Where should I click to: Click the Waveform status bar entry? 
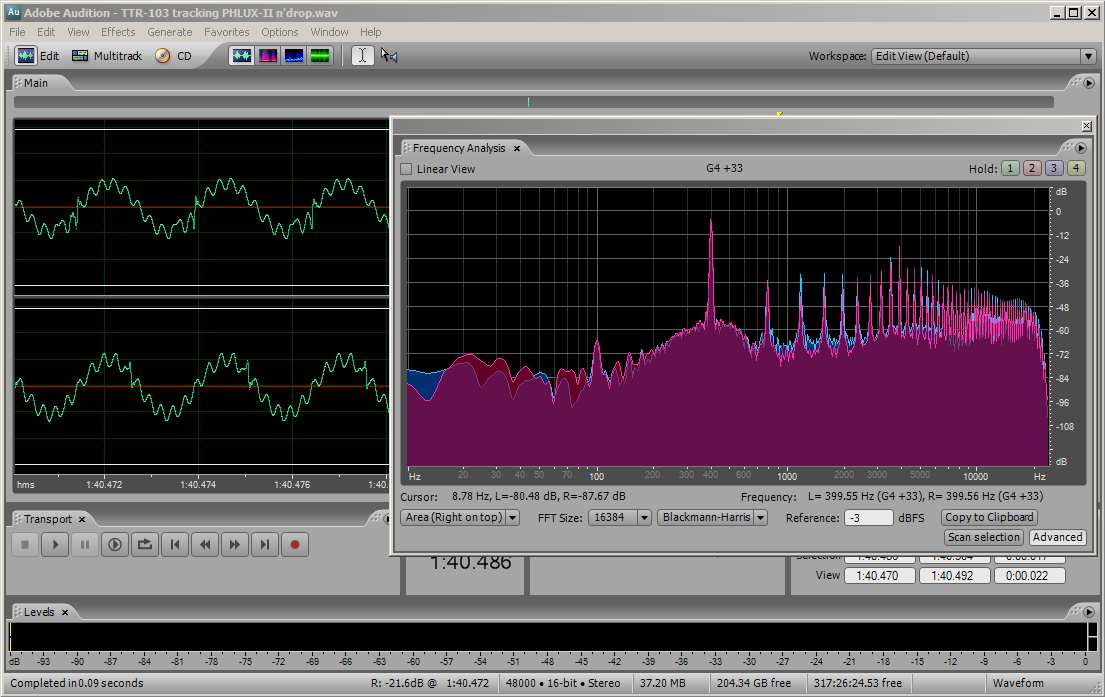click(1018, 683)
